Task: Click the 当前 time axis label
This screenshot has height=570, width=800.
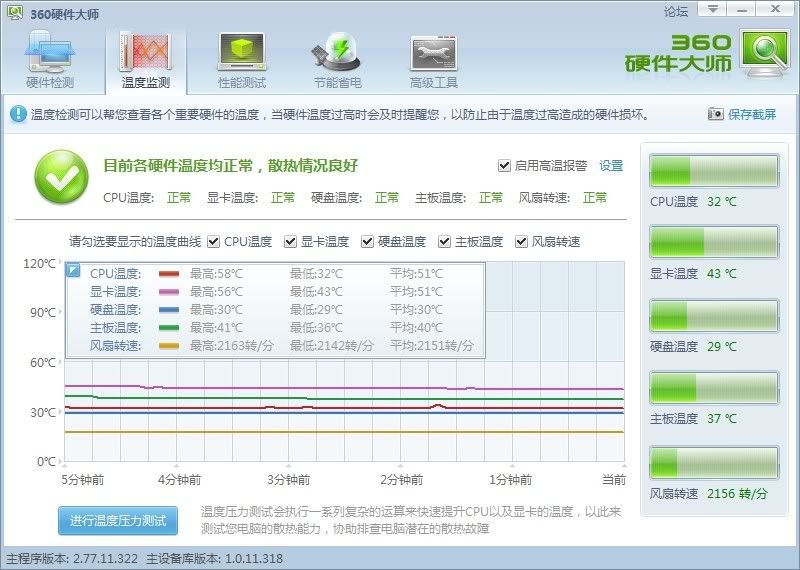Action: click(x=614, y=480)
